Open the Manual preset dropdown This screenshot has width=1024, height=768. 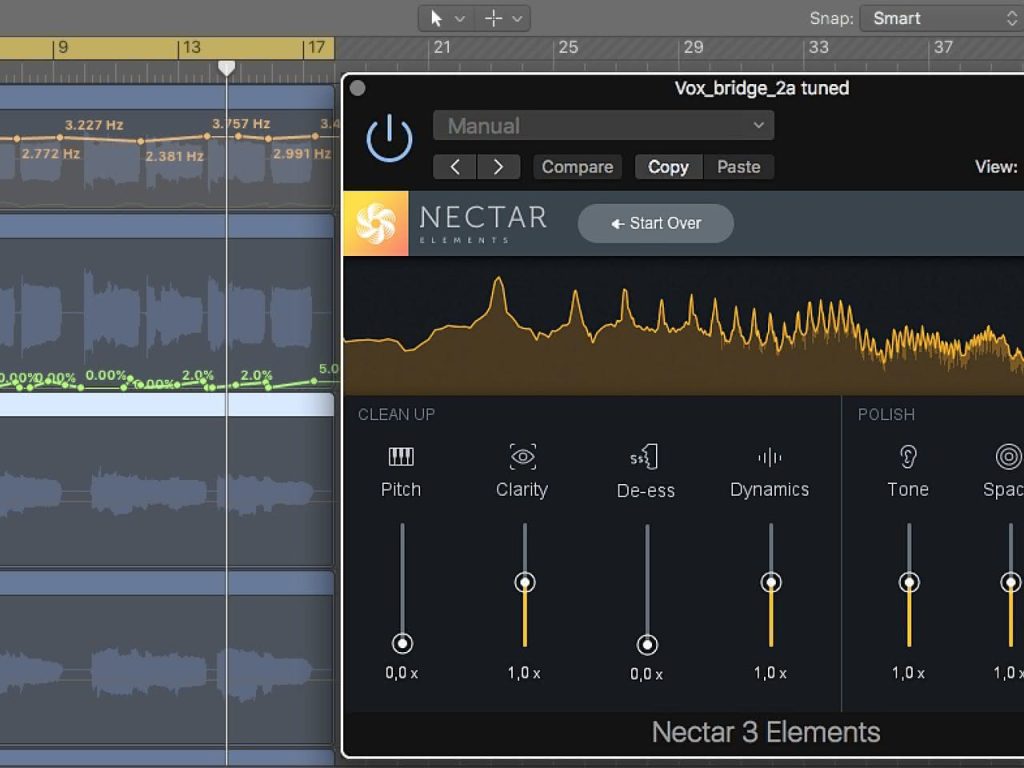[603, 125]
